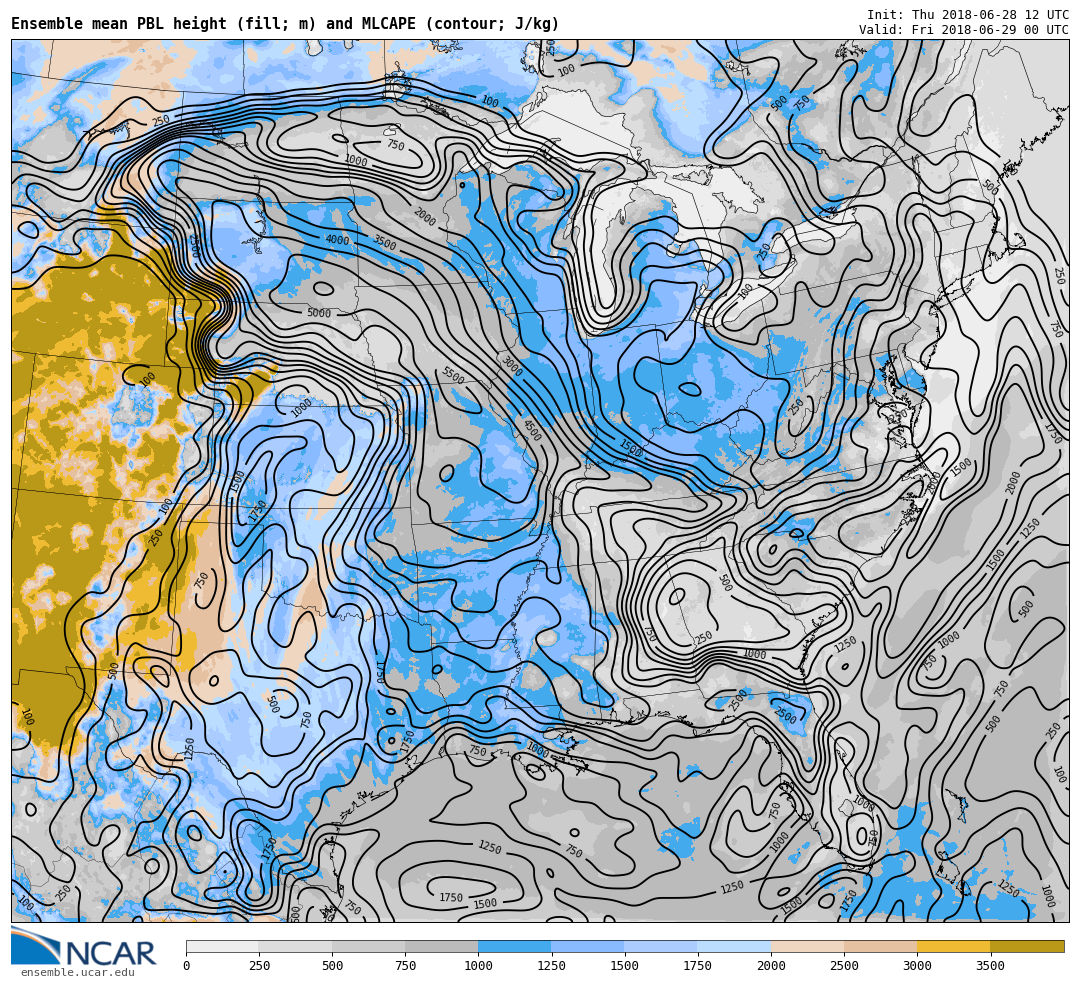
Task: Pick the dark gray 750–1000 colorbar swatch
Action: click(x=441, y=946)
